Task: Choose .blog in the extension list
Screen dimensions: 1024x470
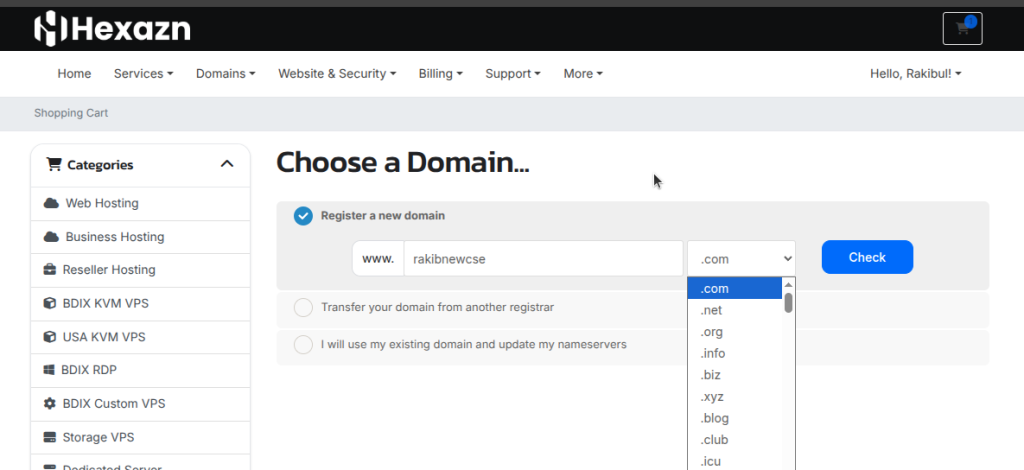Action: pos(735,418)
